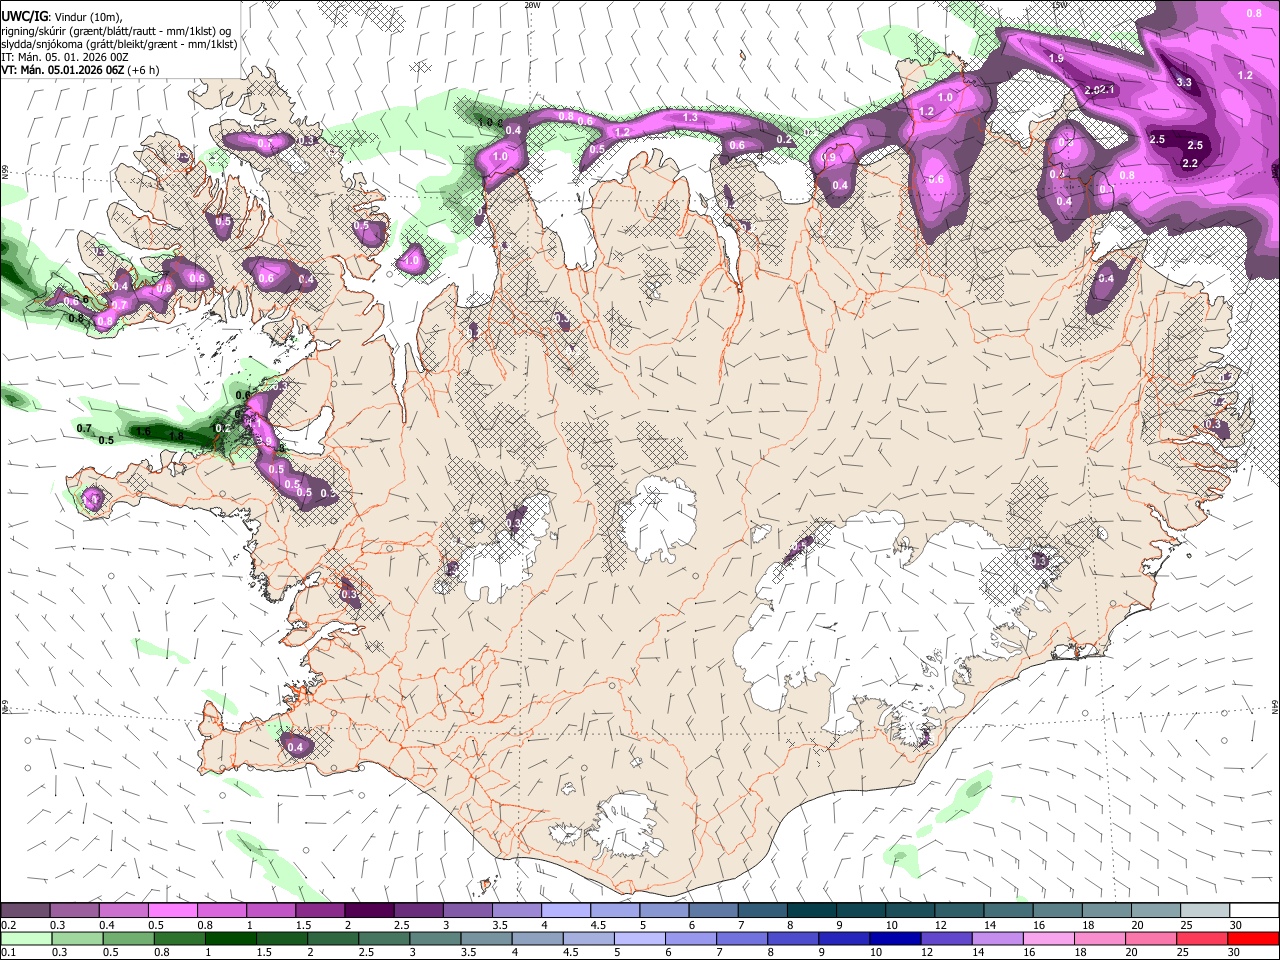Click the 1.3 value on the north coast band
The image size is (1280, 960).
coord(690,118)
